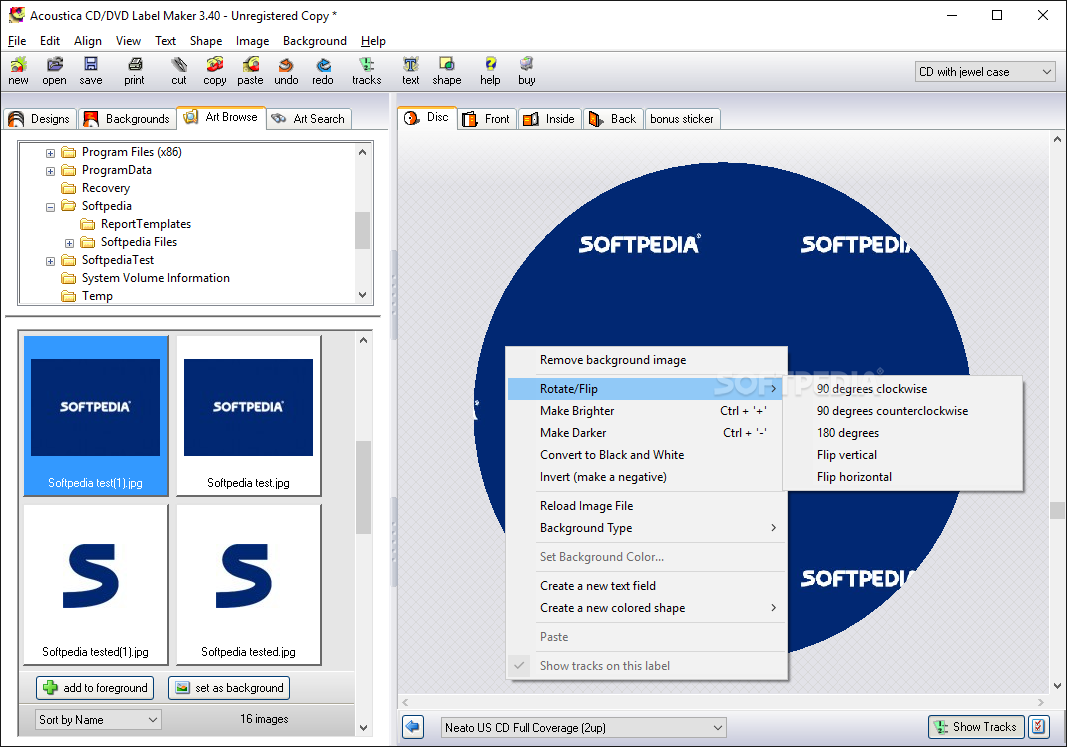Choose Create a new text field
Viewport: 1067px width, 747px height.
647,586
